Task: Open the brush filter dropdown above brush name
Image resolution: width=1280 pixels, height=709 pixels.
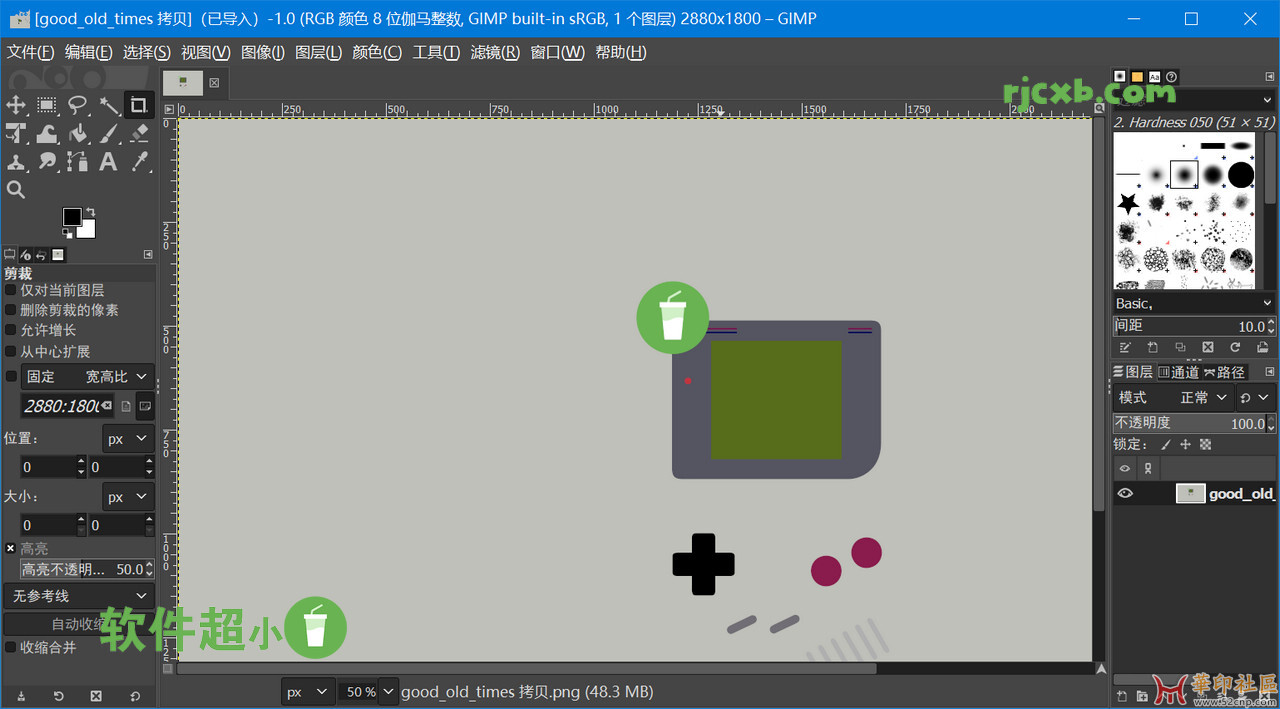Action: (x=1195, y=100)
